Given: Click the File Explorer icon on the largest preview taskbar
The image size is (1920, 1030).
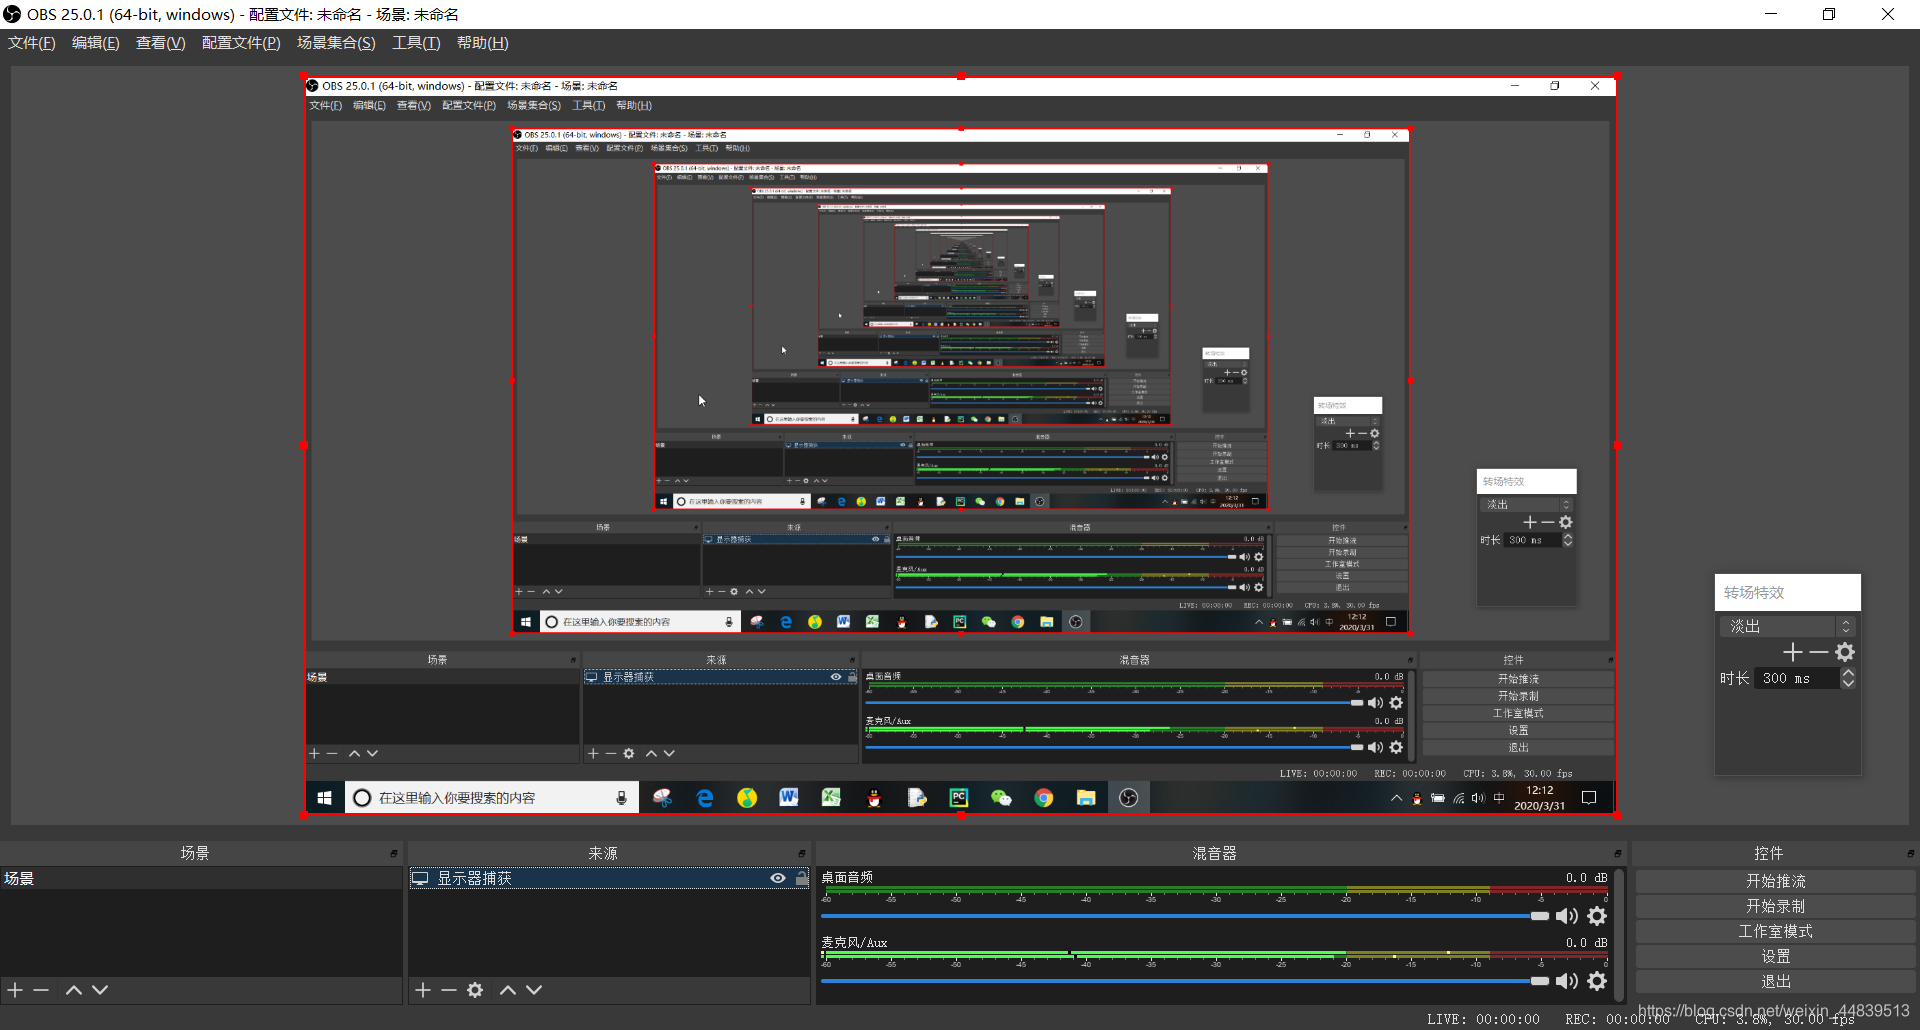Looking at the screenshot, I should [x=1086, y=798].
